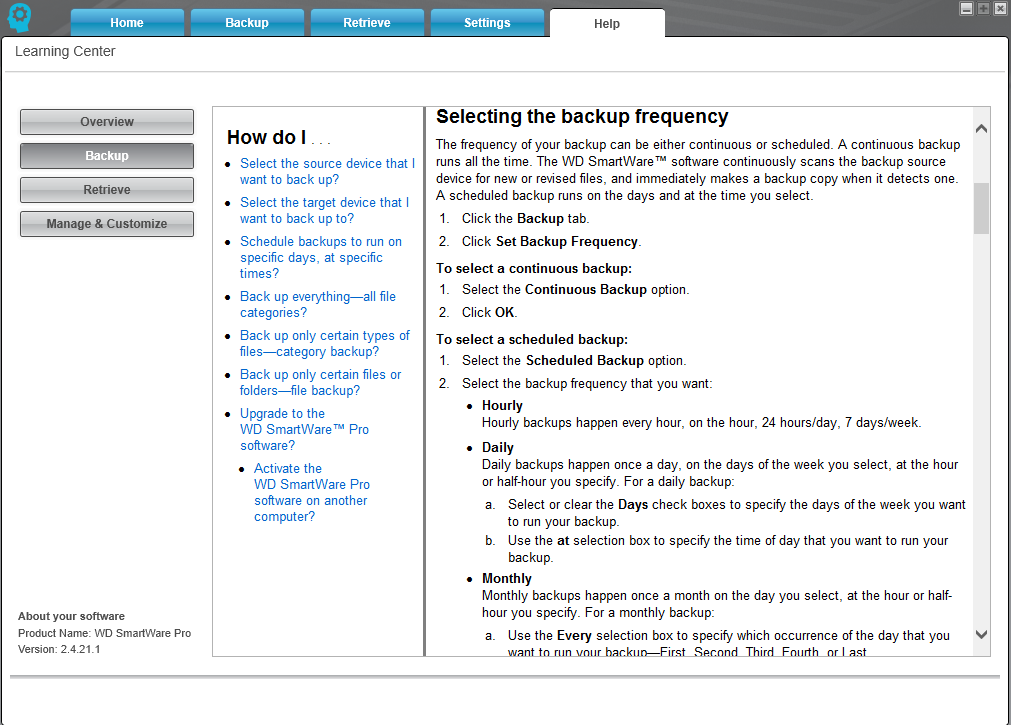Click the 'Hourly' bullet heading
This screenshot has width=1011, height=725.
click(502, 406)
